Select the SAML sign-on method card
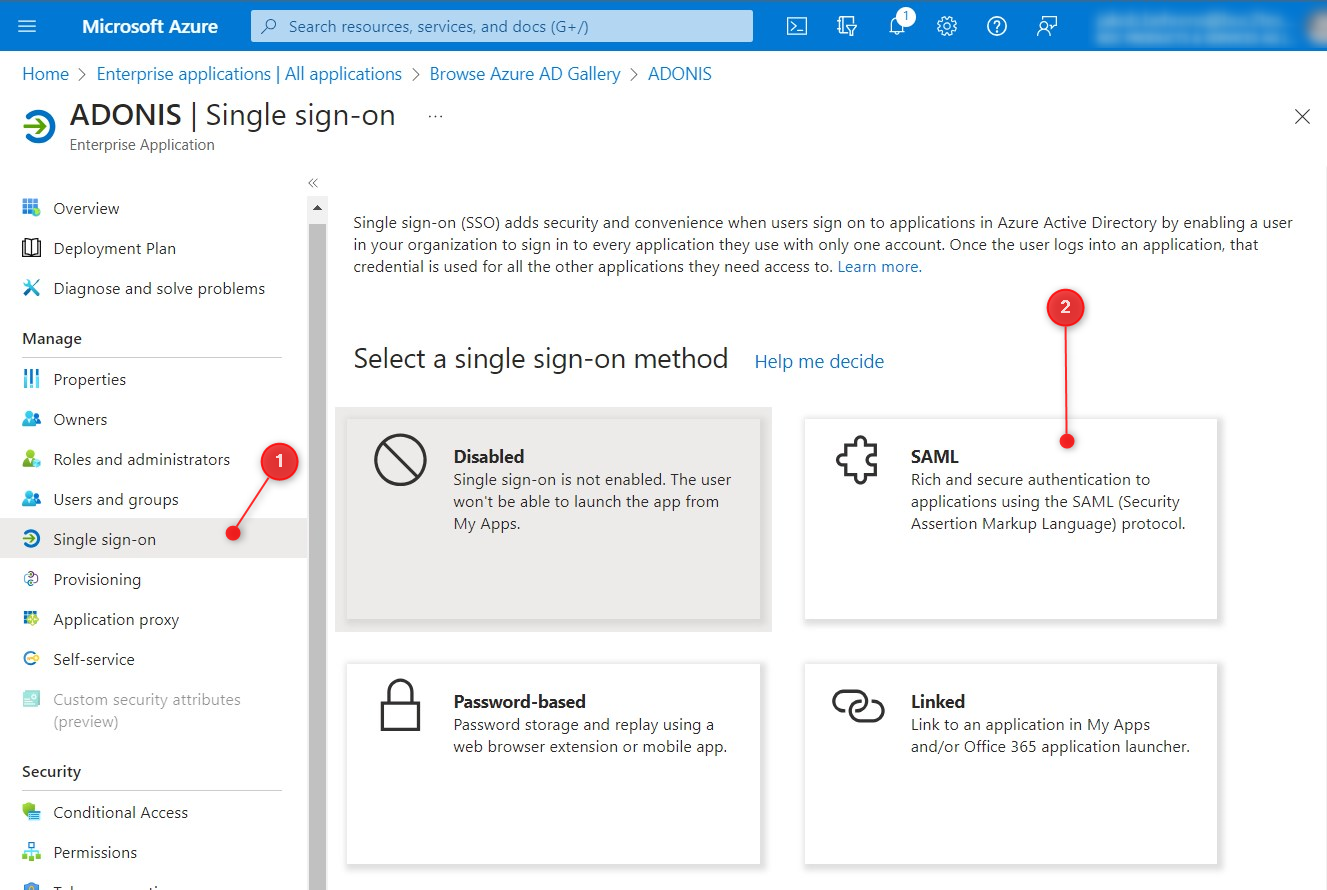 pos(1010,518)
